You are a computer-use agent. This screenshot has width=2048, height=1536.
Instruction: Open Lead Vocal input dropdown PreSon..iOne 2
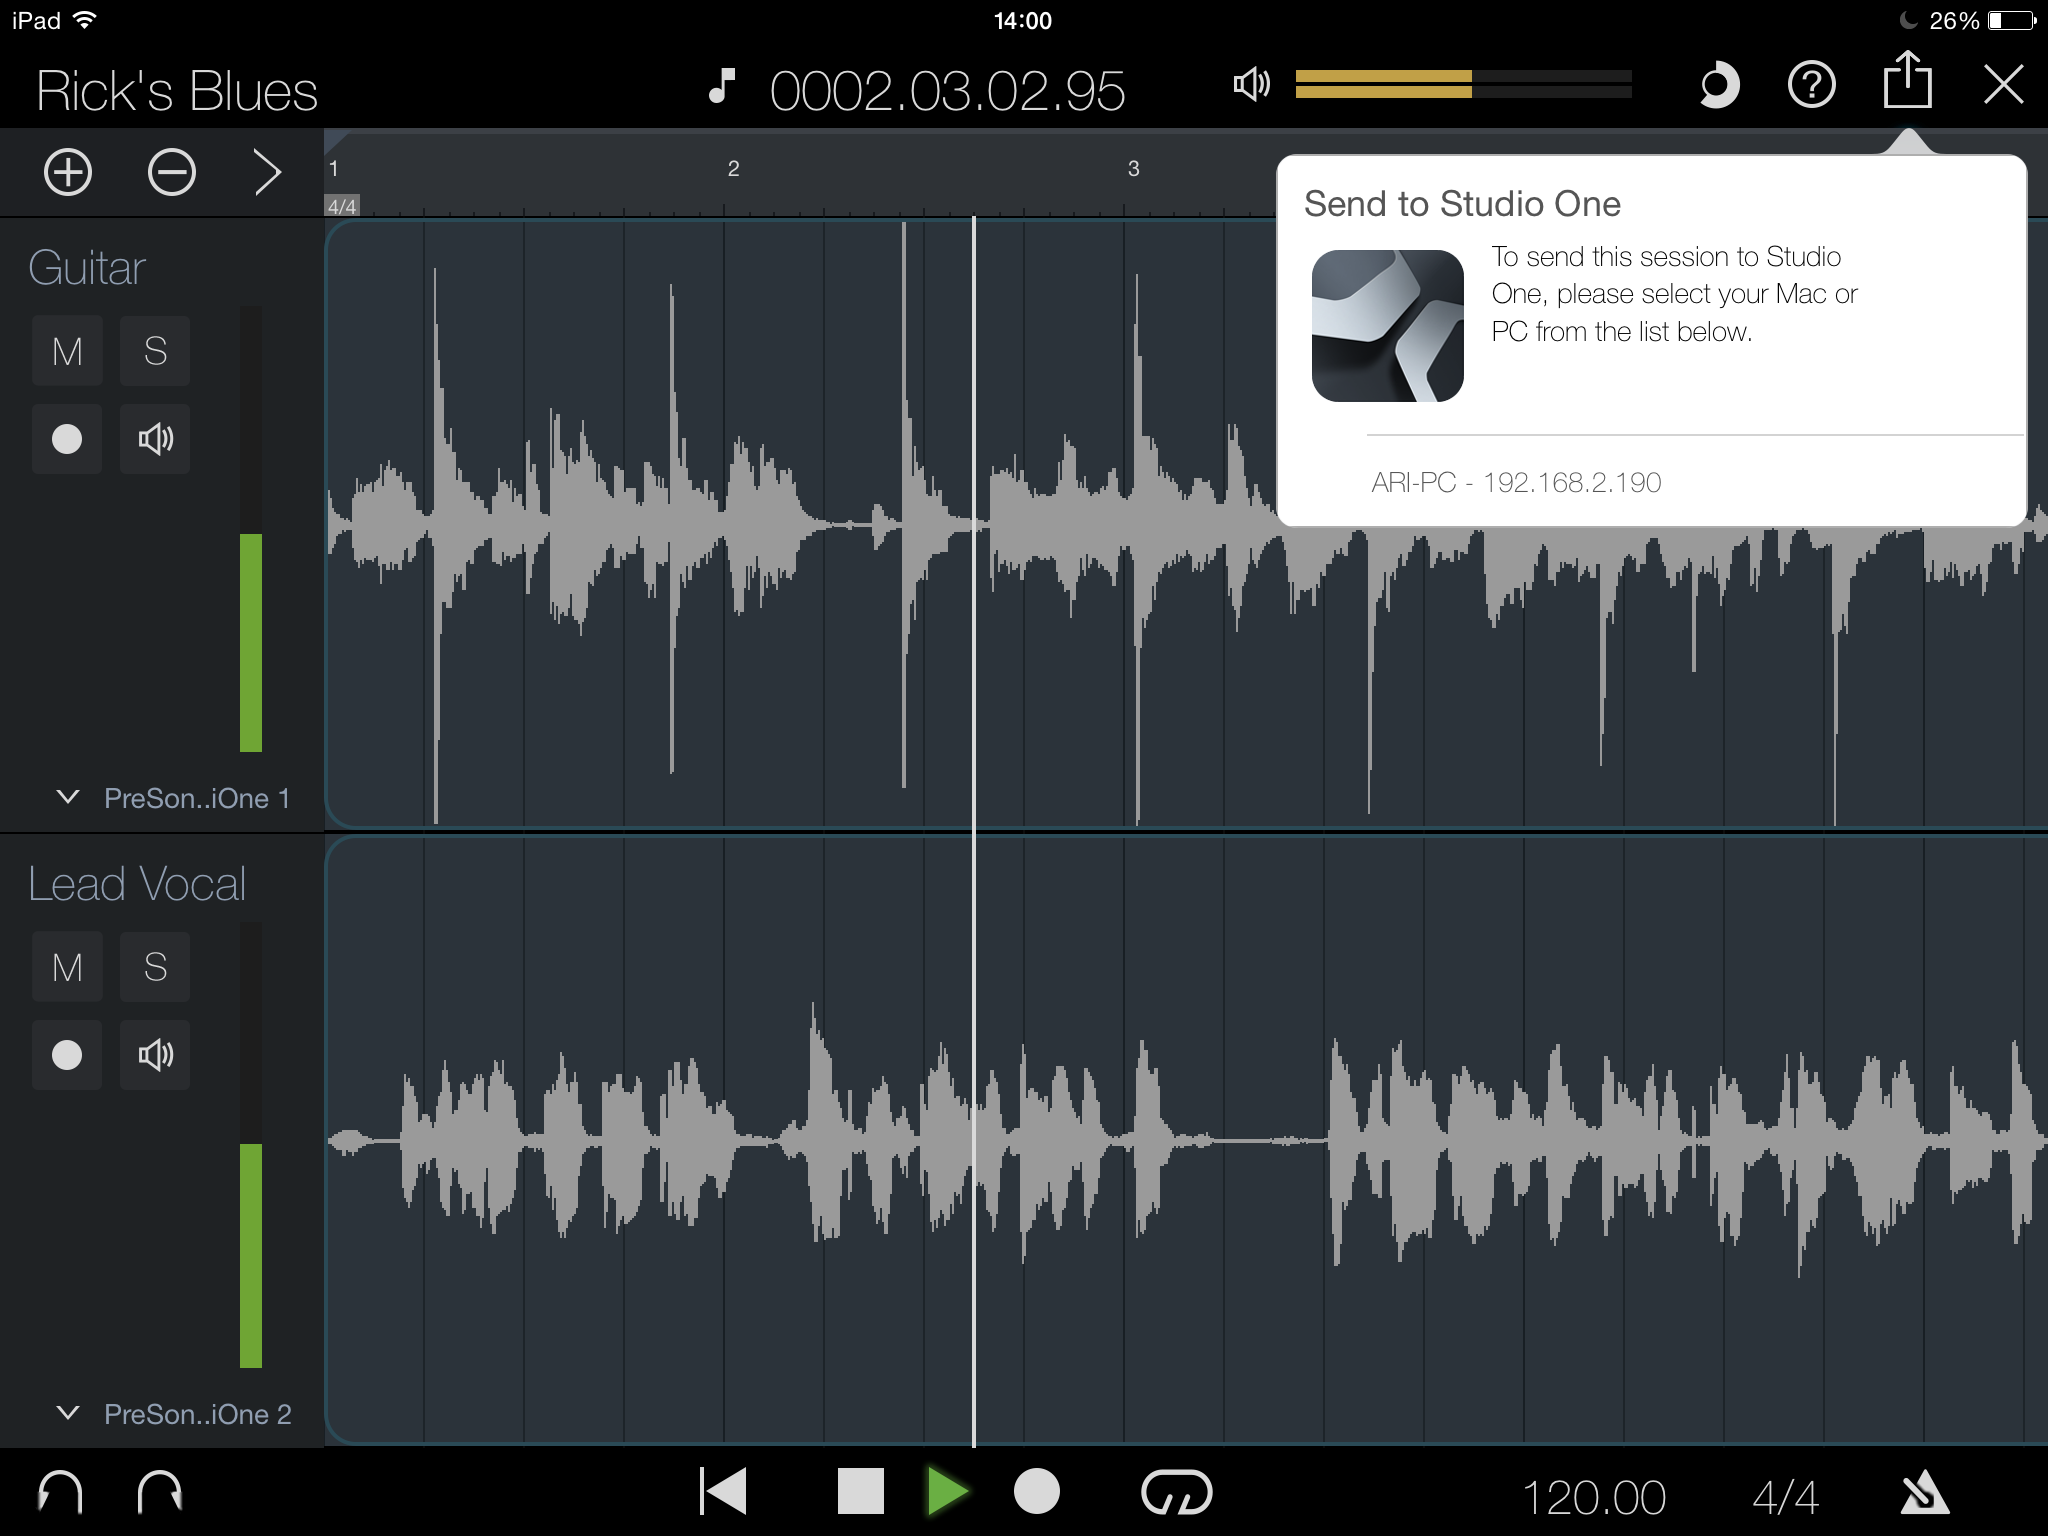pos(174,1414)
